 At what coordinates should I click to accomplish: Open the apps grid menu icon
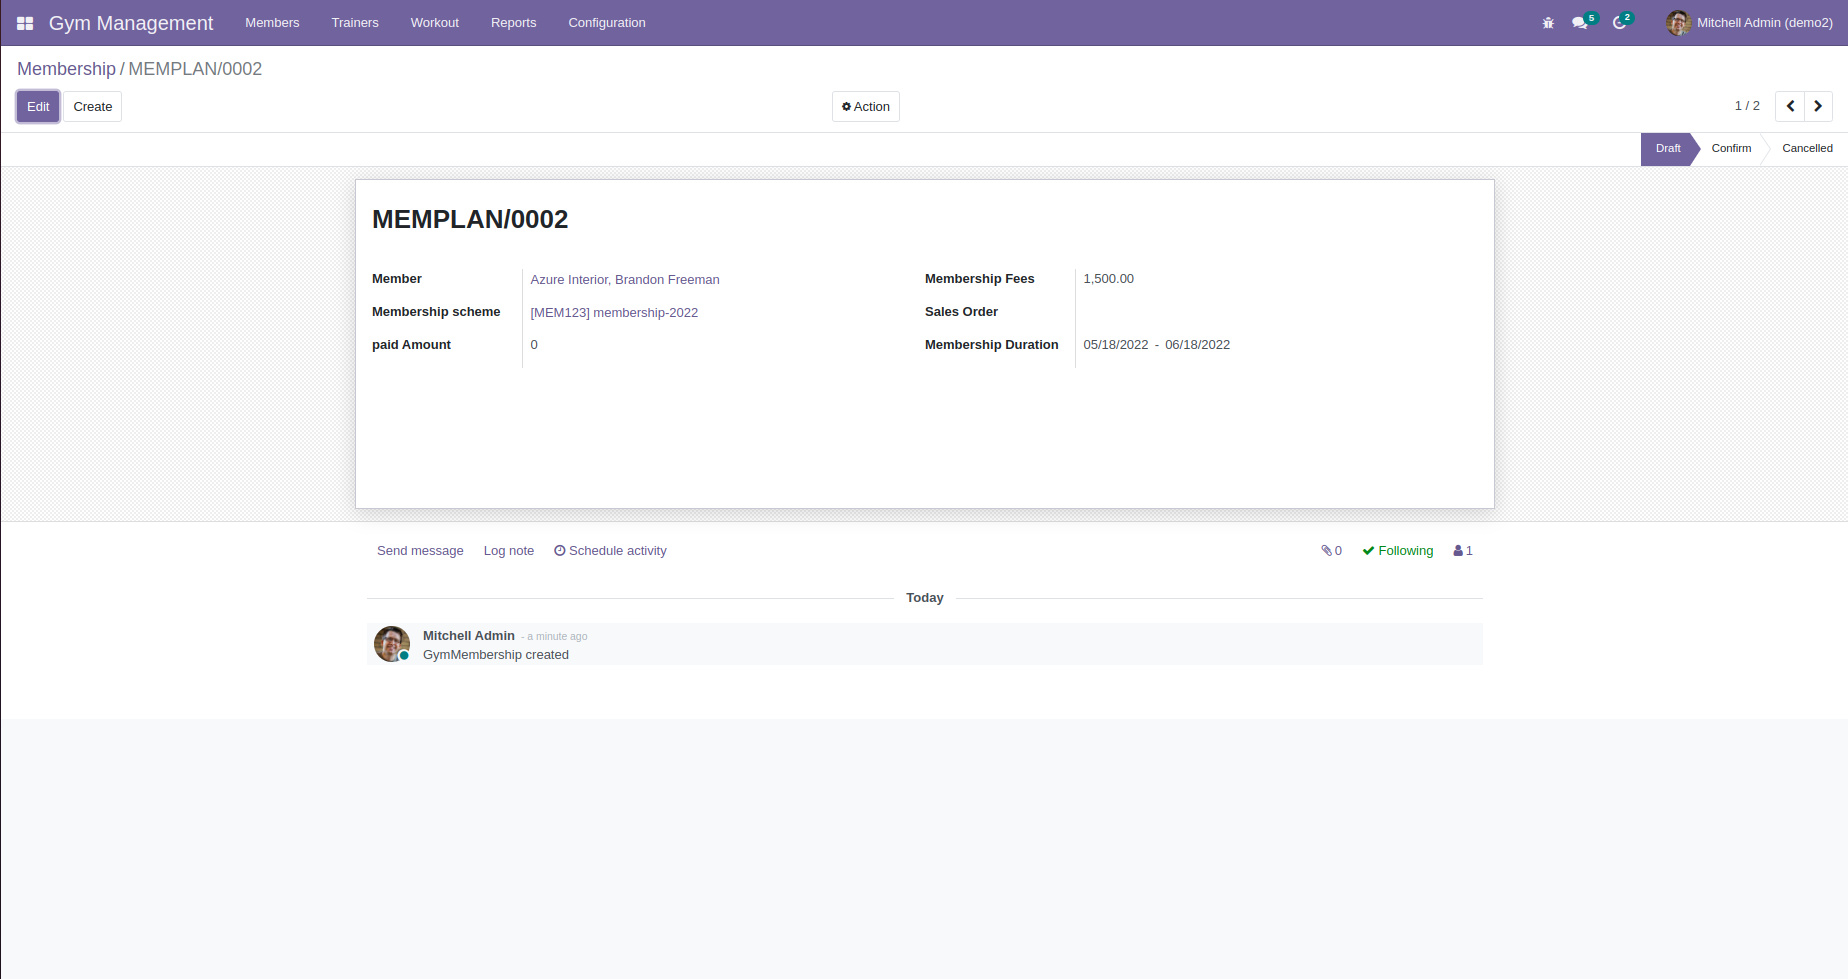point(25,23)
